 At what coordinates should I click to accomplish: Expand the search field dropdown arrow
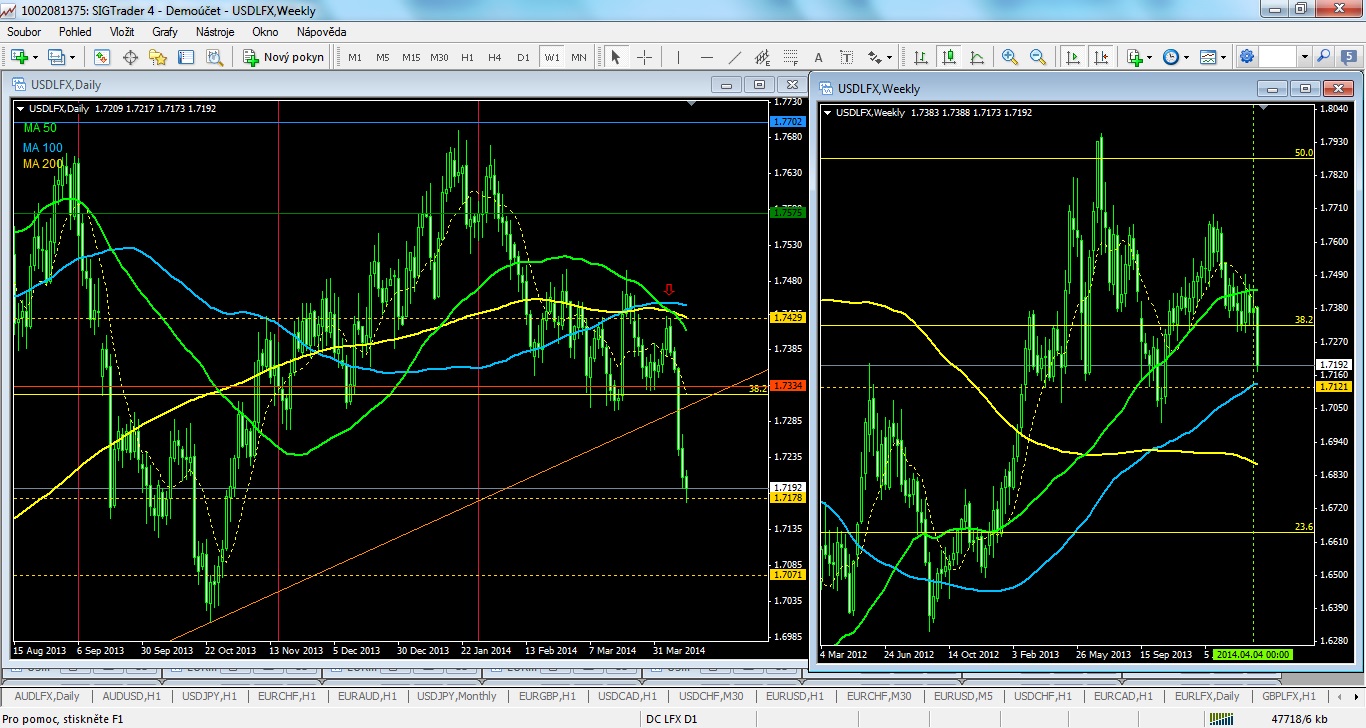[x=1304, y=57]
